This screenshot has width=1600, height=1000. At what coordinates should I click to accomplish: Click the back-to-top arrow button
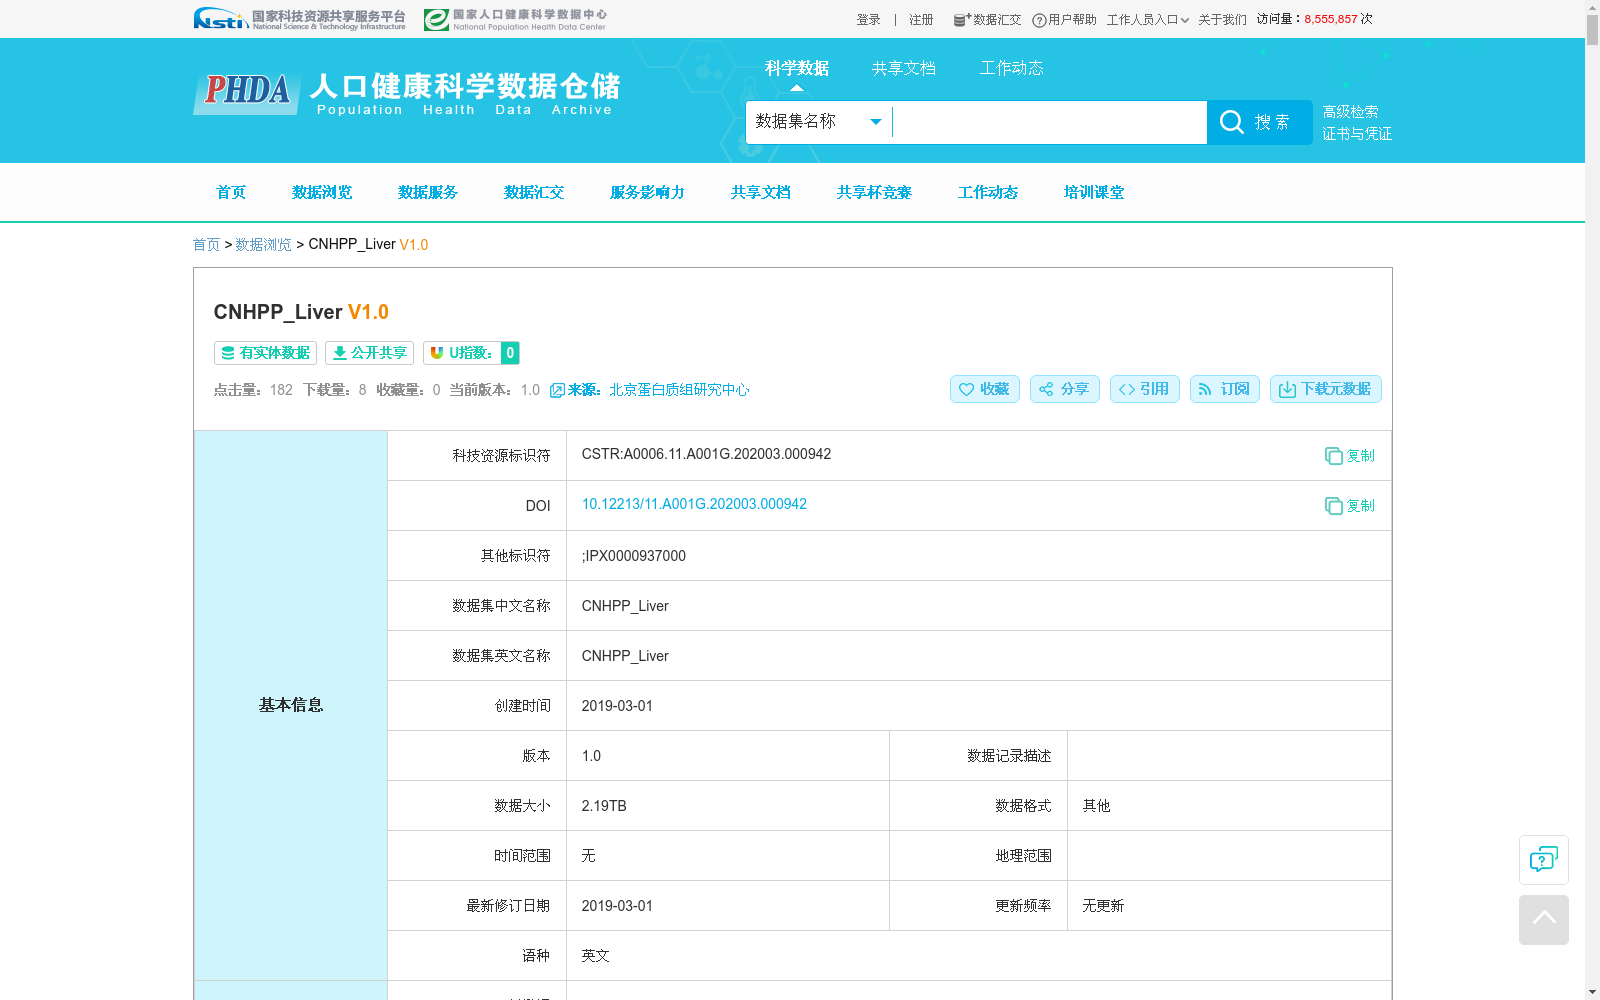coord(1543,919)
